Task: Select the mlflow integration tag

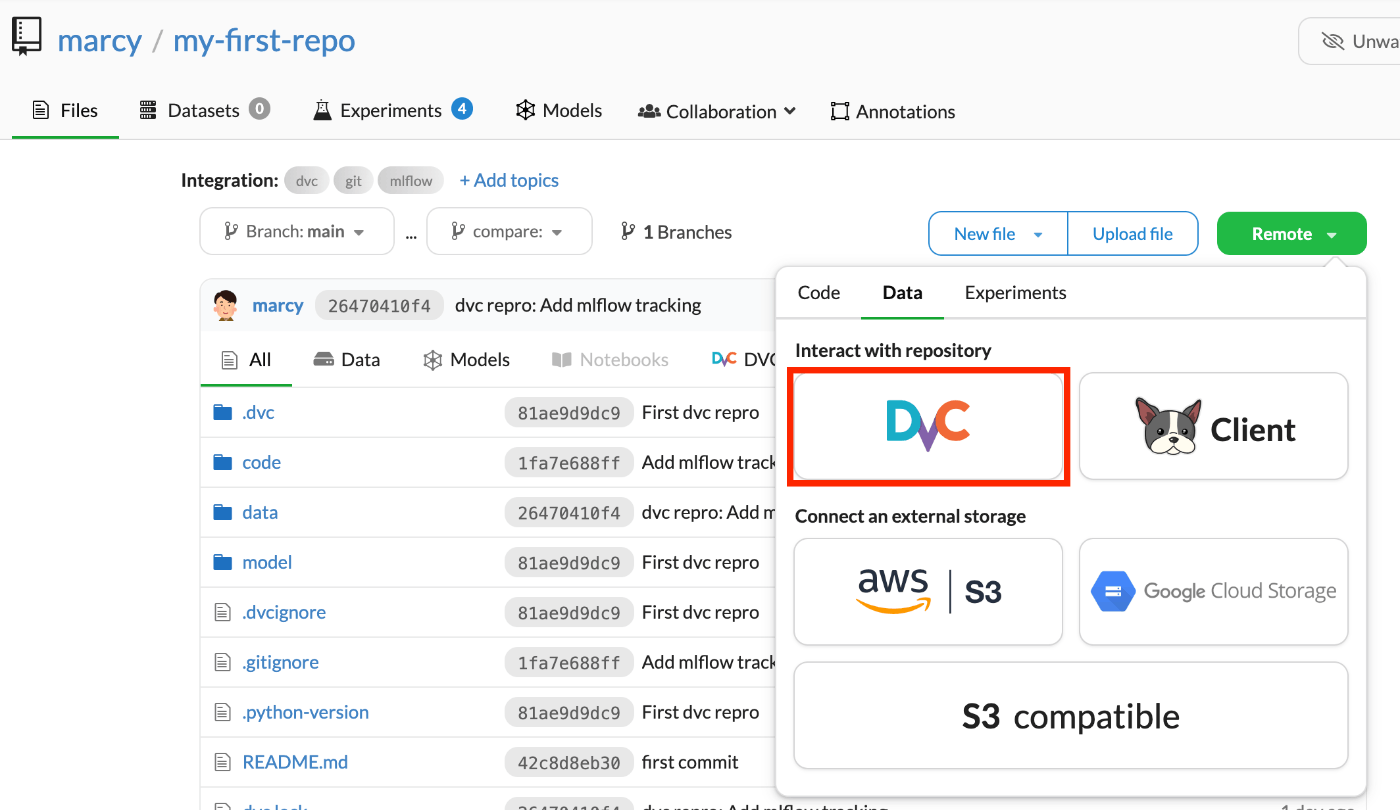Action: coord(411,181)
